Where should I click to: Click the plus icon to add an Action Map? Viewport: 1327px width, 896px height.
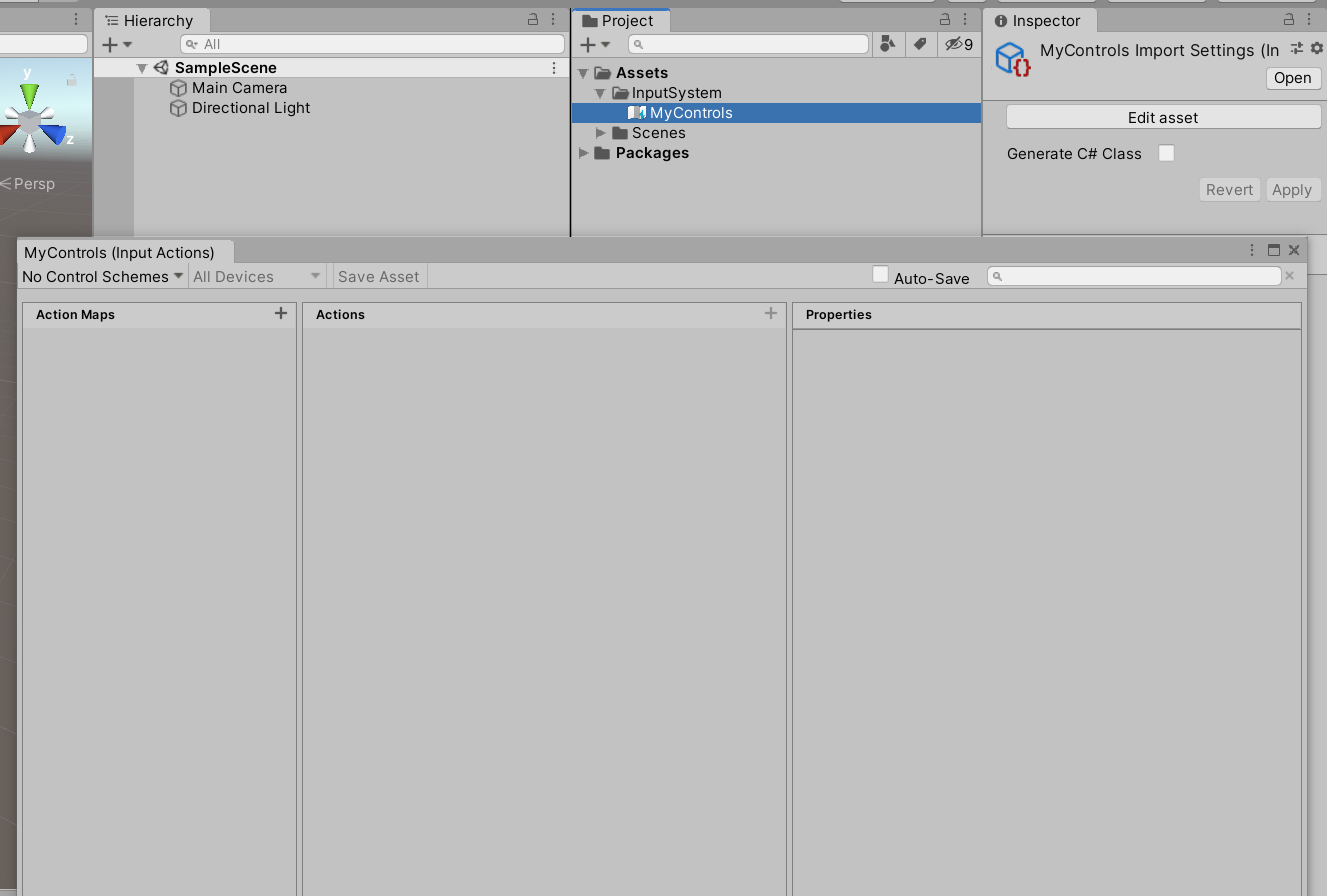280,313
